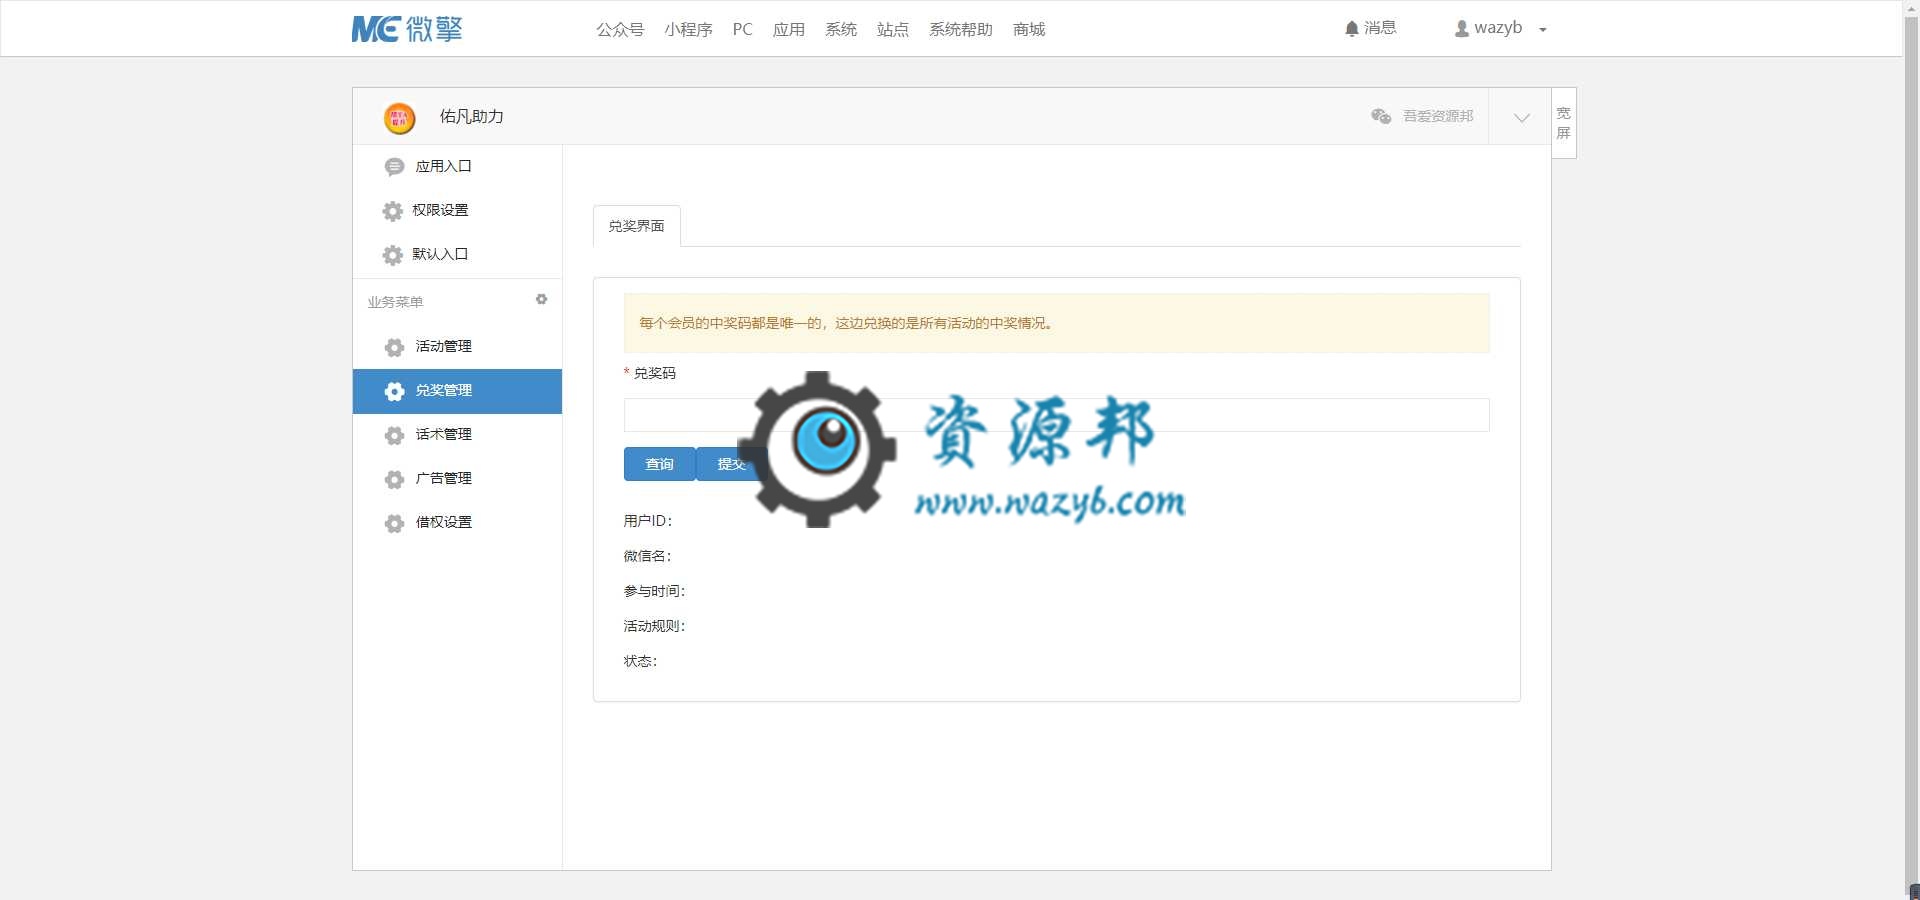The height and width of the screenshot is (900, 1920).
Task: Click the 微擎 logo
Action: [407, 29]
